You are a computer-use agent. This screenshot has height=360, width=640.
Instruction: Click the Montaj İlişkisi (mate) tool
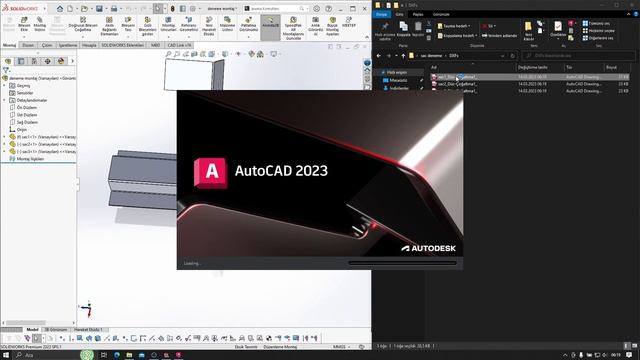coord(40,24)
